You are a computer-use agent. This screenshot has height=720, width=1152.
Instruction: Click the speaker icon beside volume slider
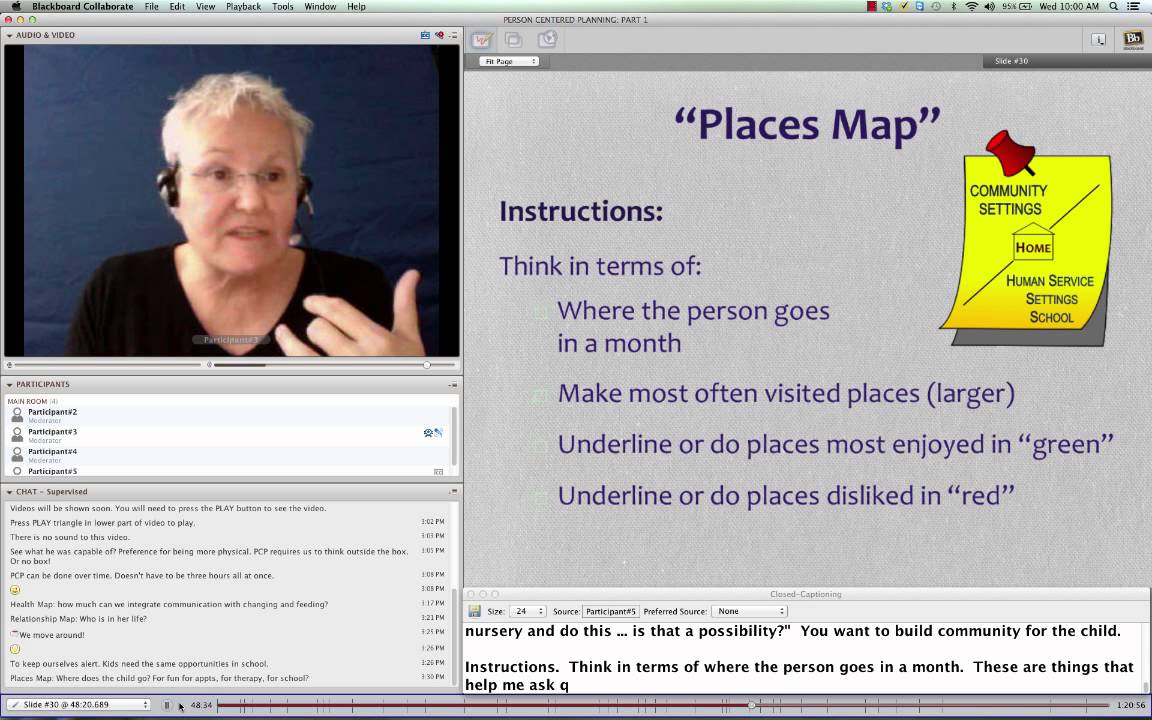[x=209, y=364]
